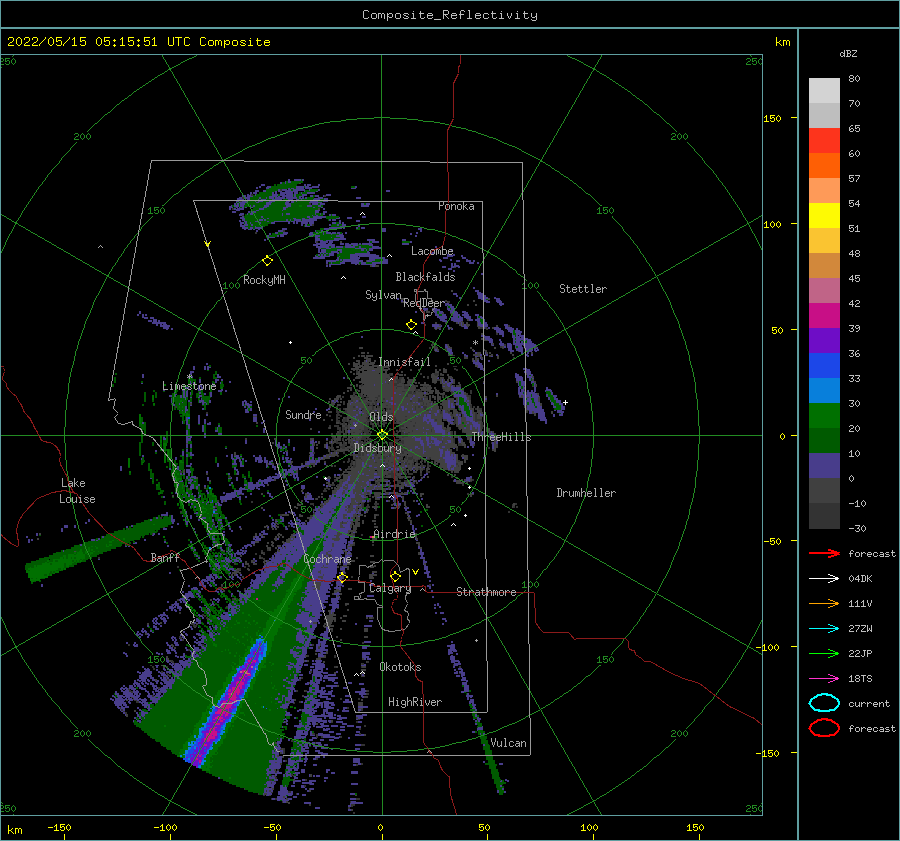The width and height of the screenshot is (900, 841).
Task: Click the Drumheller label on map
Action: tap(586, 493)
